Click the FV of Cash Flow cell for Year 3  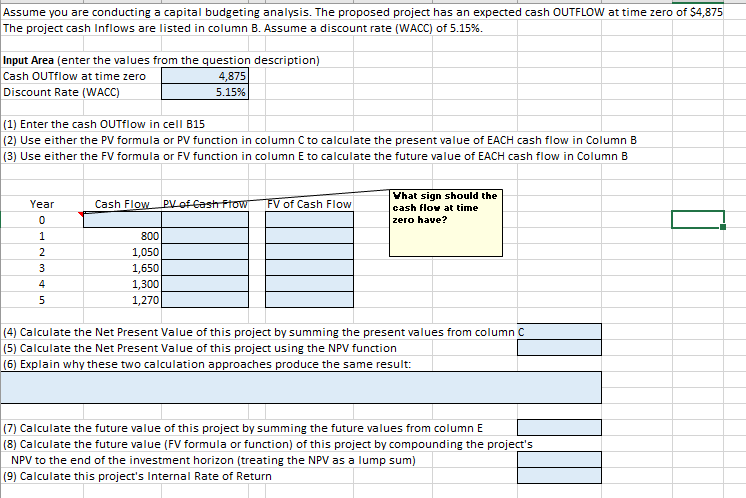309,268
